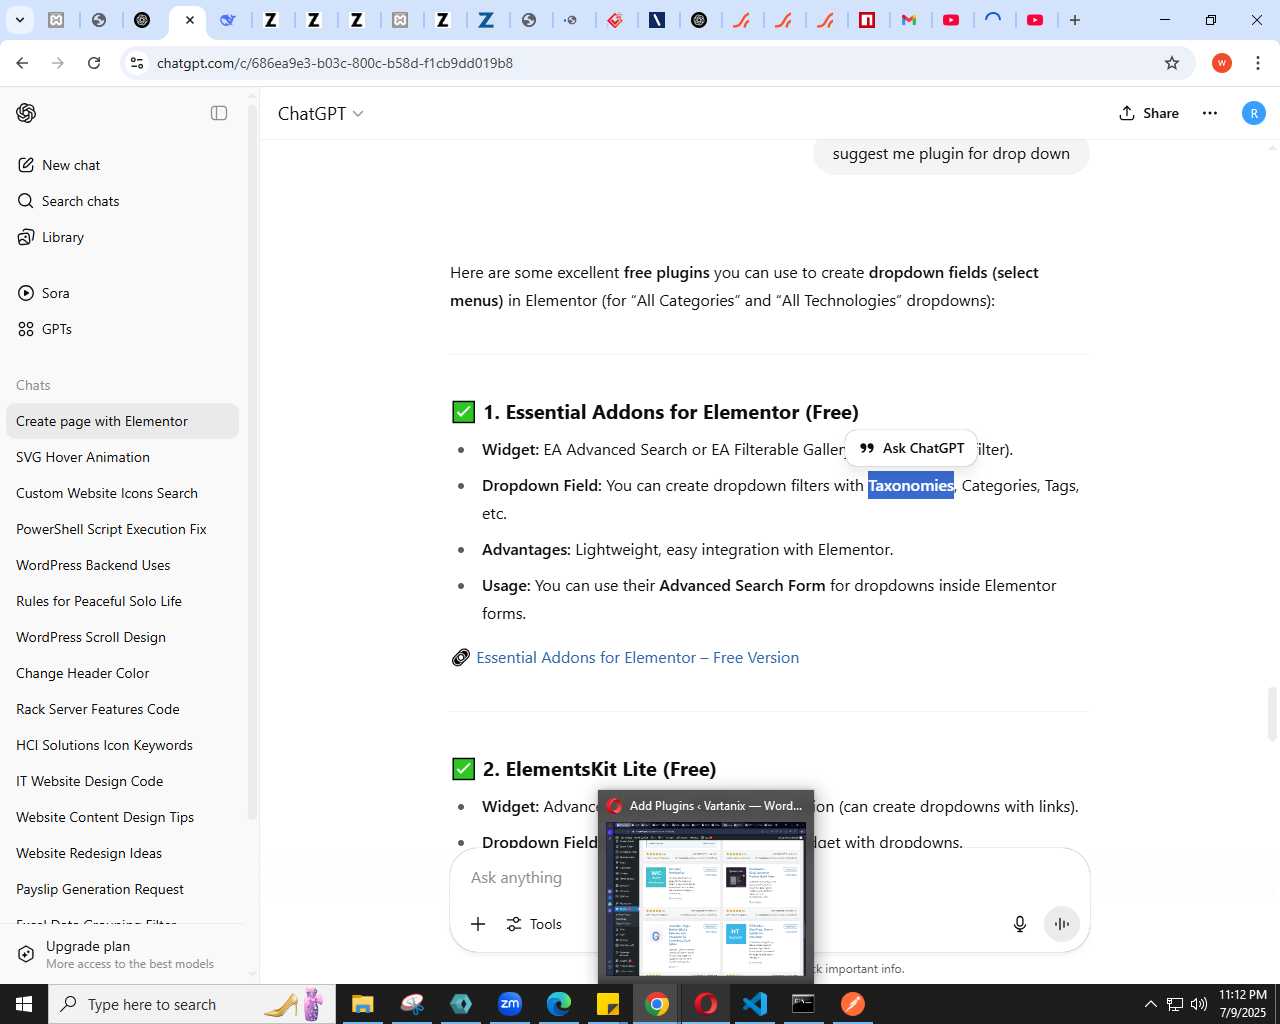
Task: Click the volume speaker tray icon
Action: pyautogui.click(x=1199, y=1004)
